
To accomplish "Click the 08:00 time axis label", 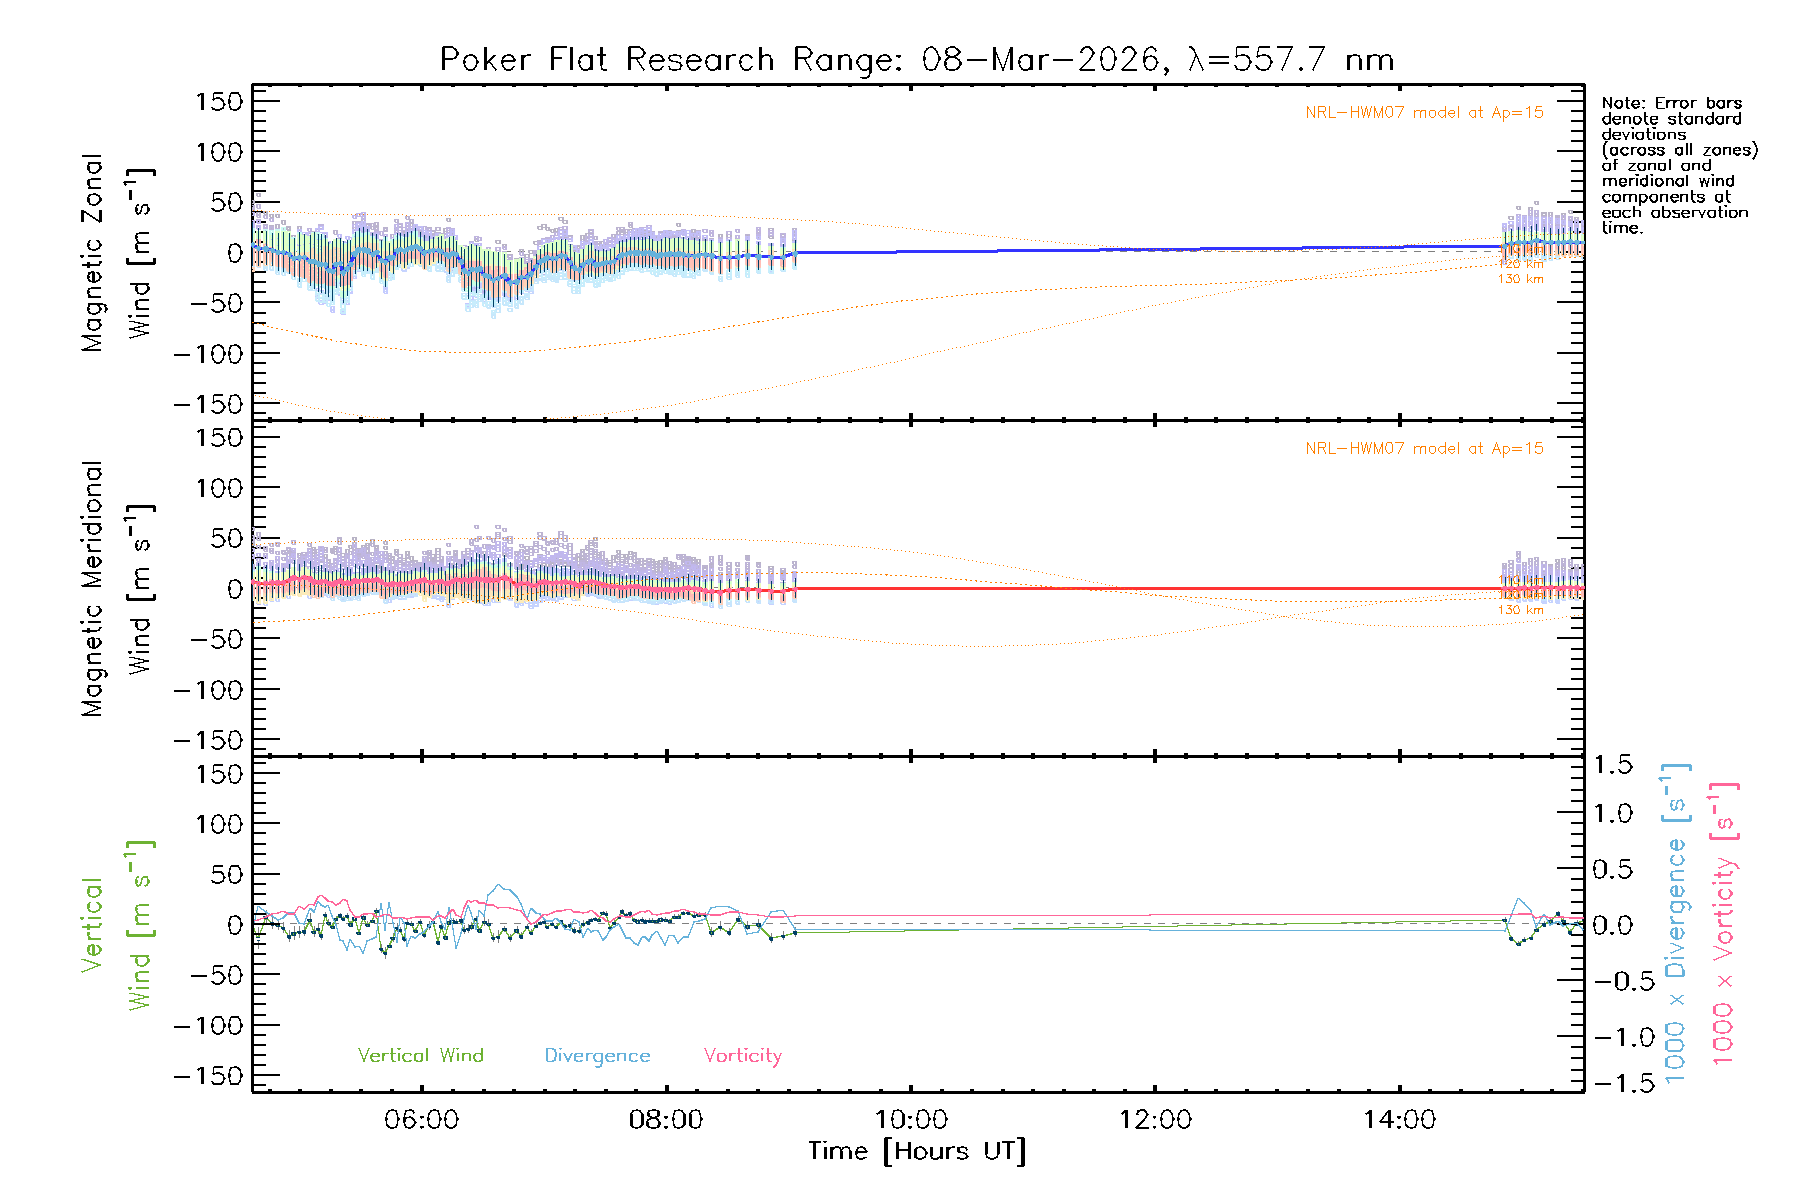I will 666,1120.
